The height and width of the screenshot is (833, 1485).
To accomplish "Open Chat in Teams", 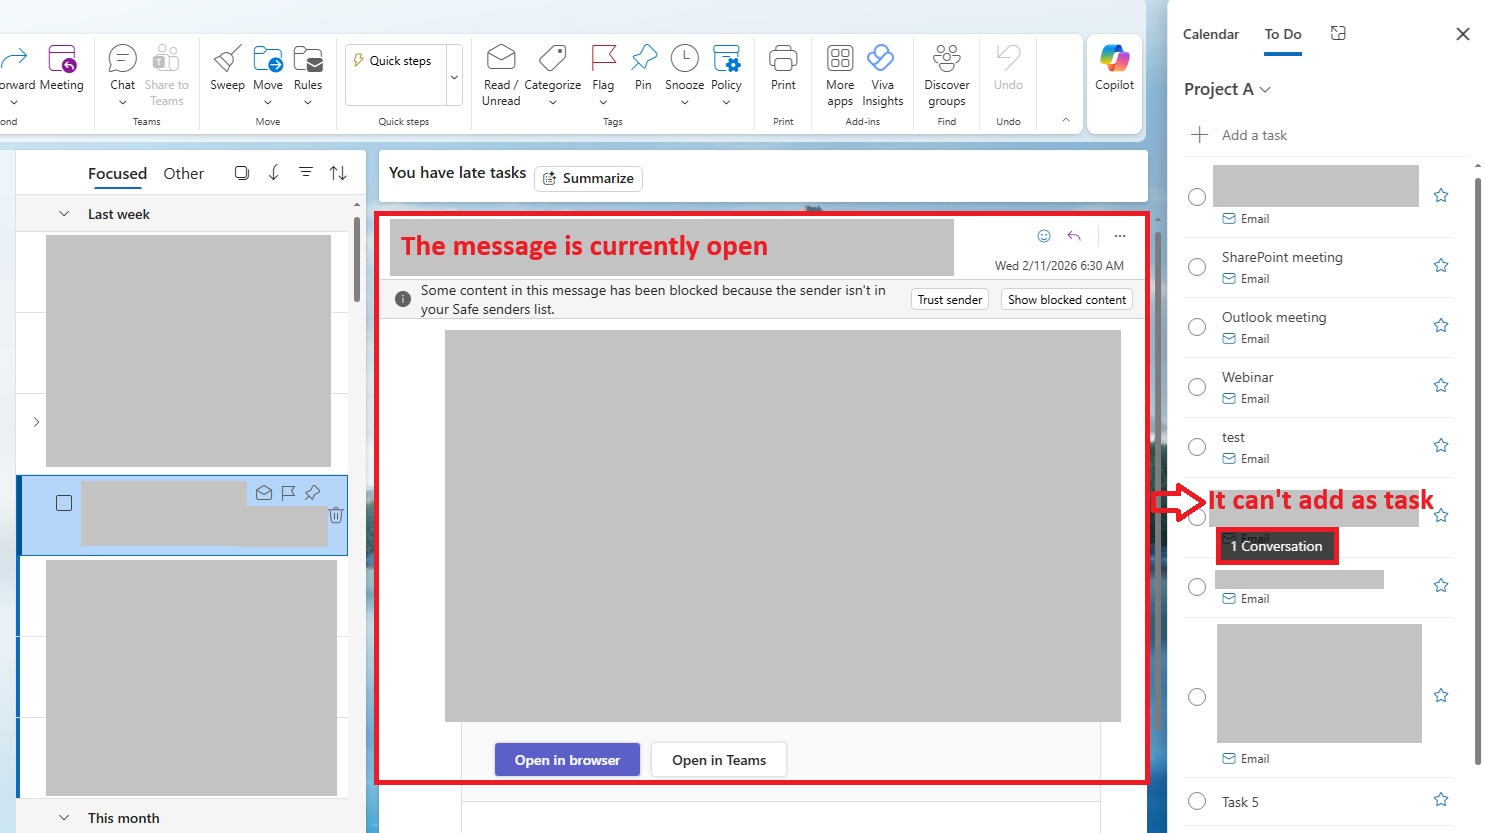I will (x=122, y=59).
